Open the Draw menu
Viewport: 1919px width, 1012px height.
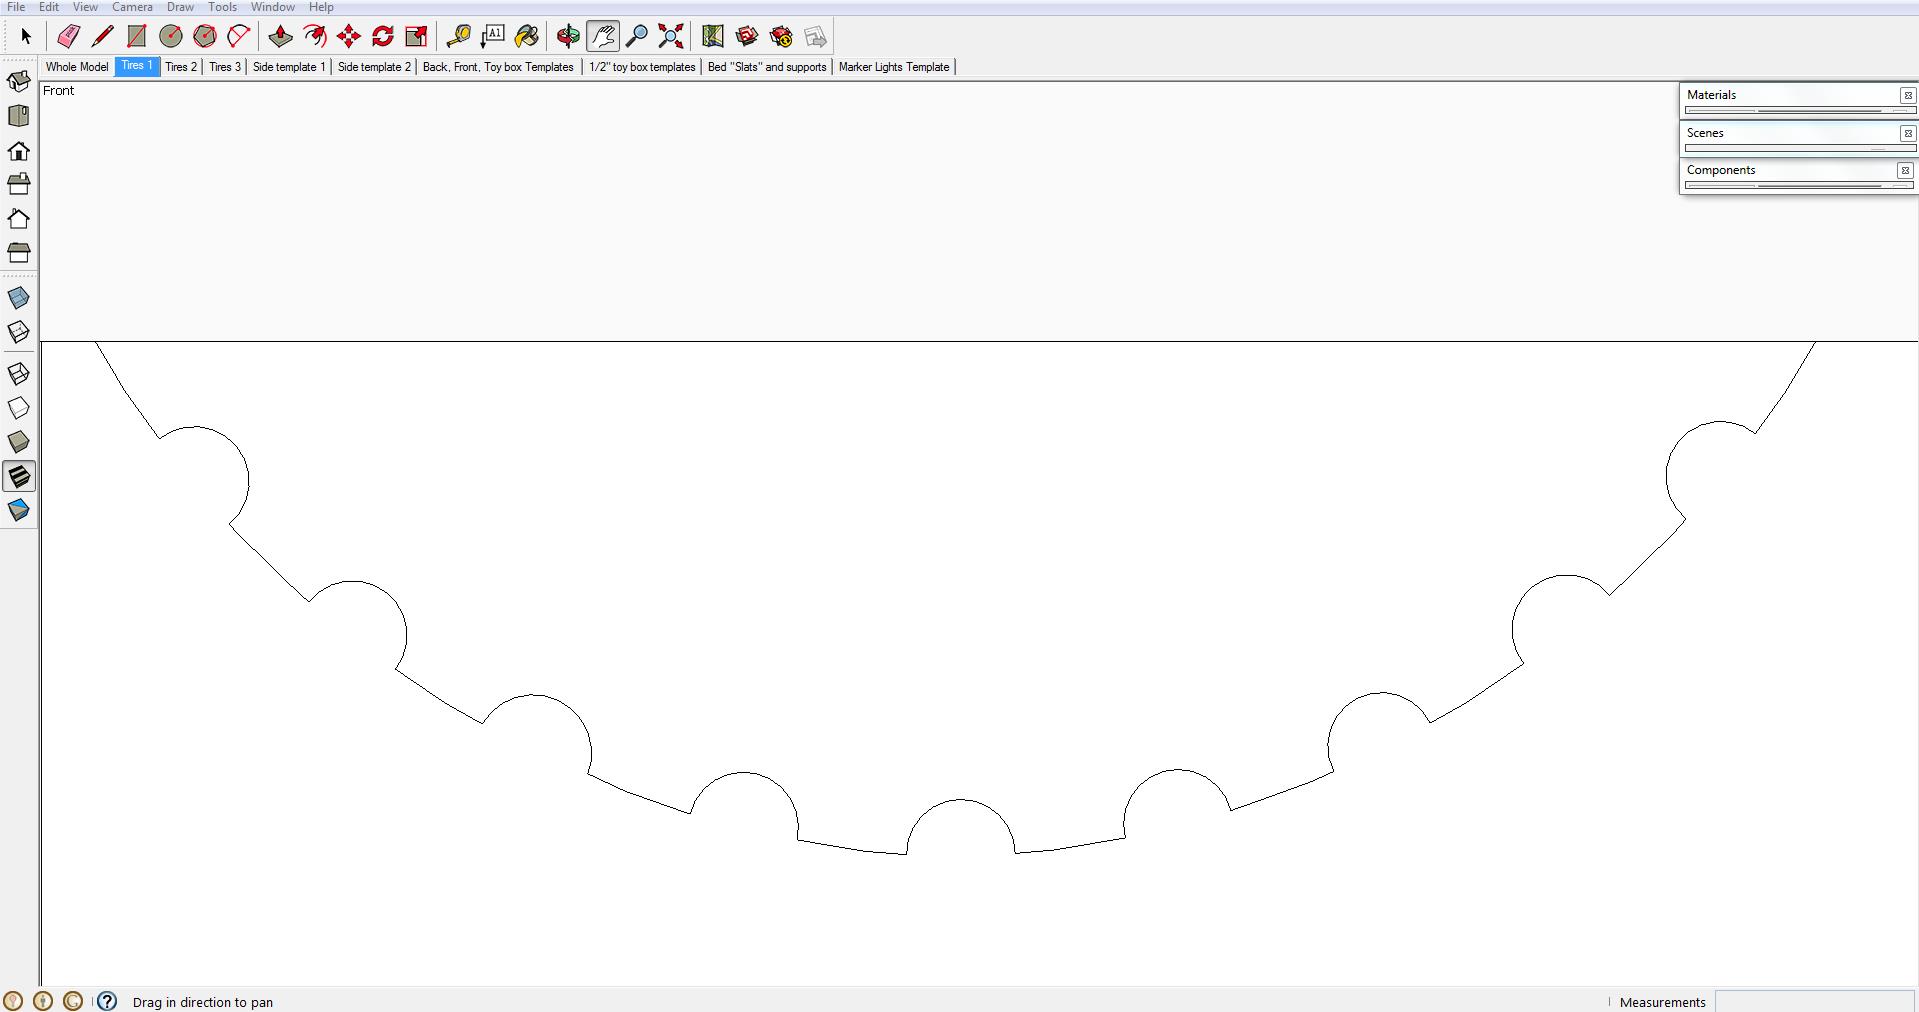180,7
